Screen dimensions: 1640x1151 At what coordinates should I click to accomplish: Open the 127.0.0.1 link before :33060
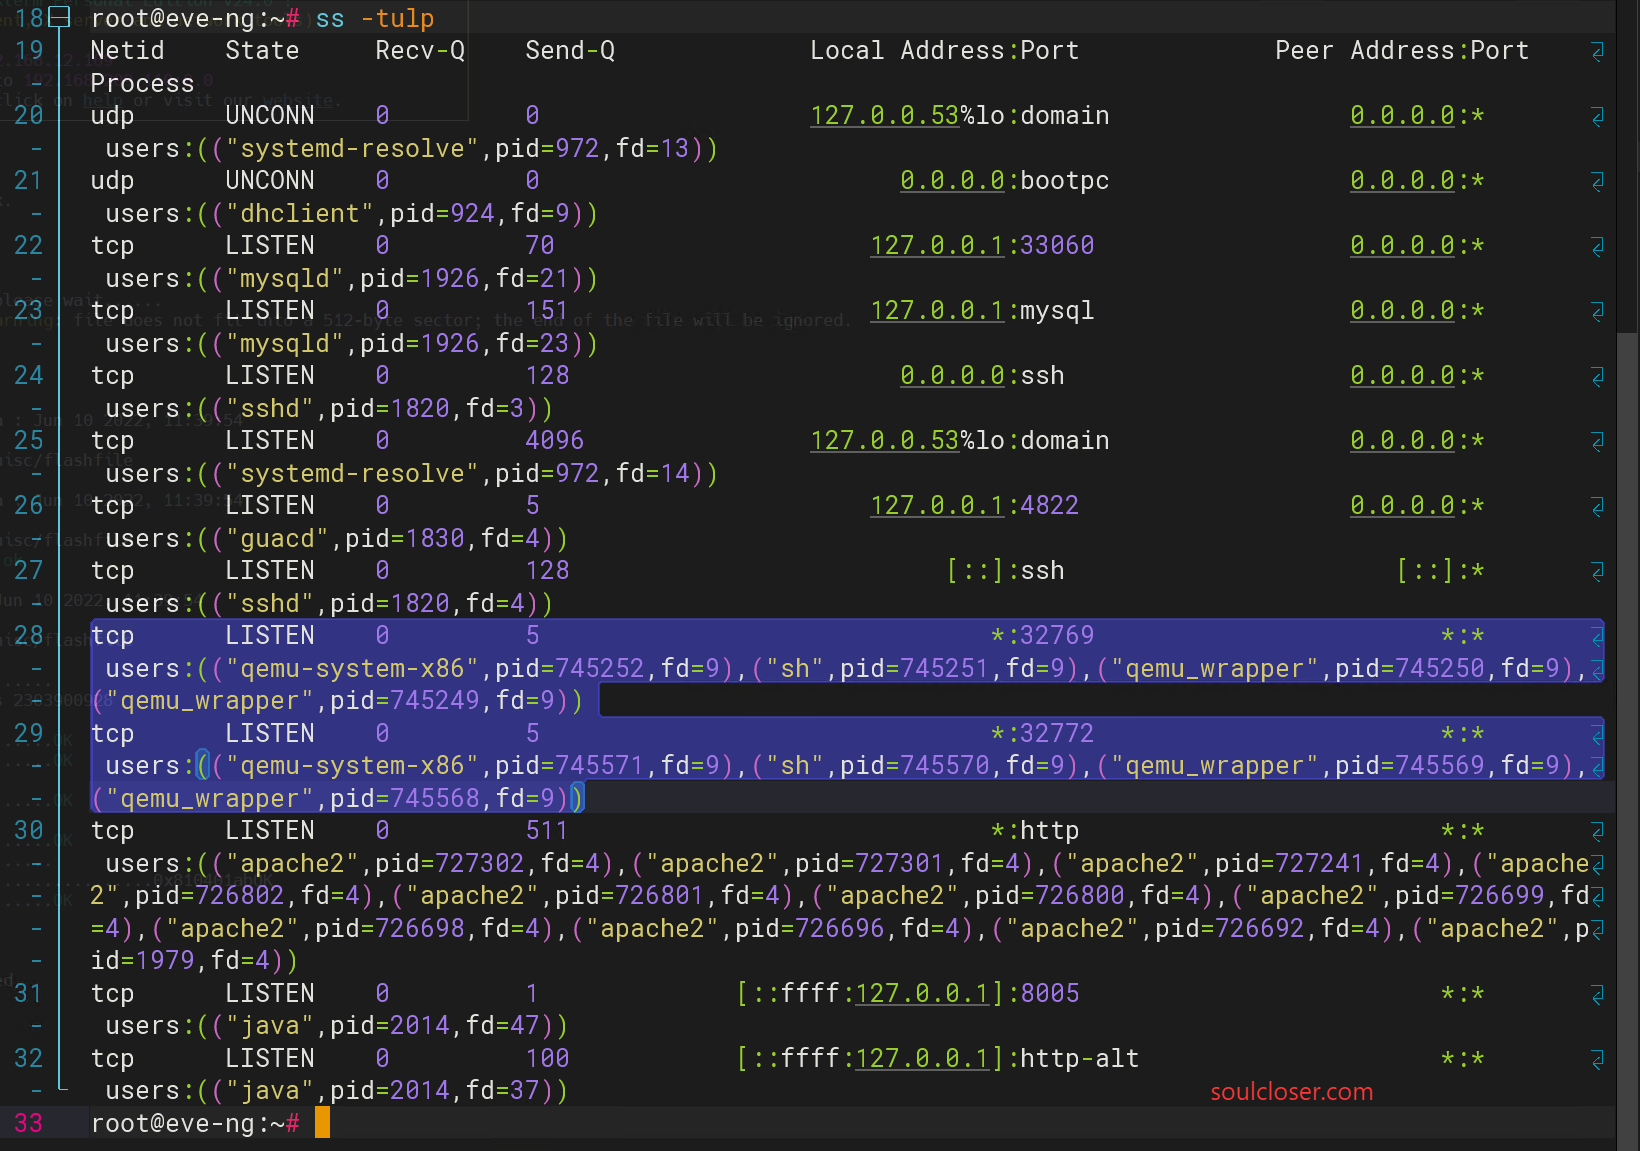[x=938, y=246]
